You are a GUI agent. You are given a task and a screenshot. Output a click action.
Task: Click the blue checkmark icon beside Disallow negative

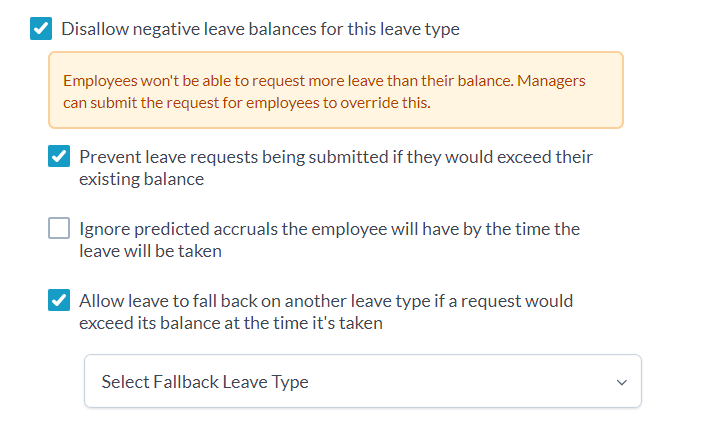pos(41,29)
